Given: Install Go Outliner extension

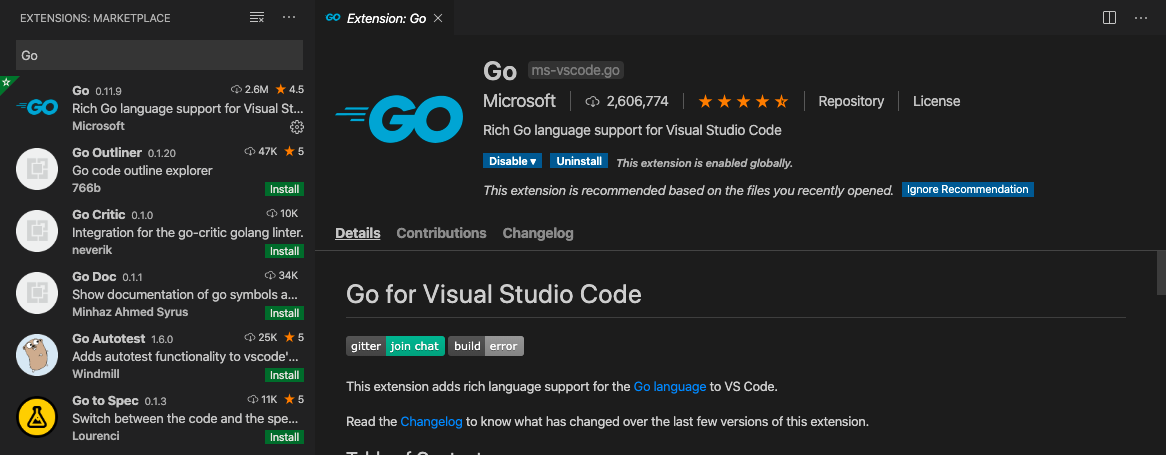Looking at the screenshot, I should pos(284,189).
